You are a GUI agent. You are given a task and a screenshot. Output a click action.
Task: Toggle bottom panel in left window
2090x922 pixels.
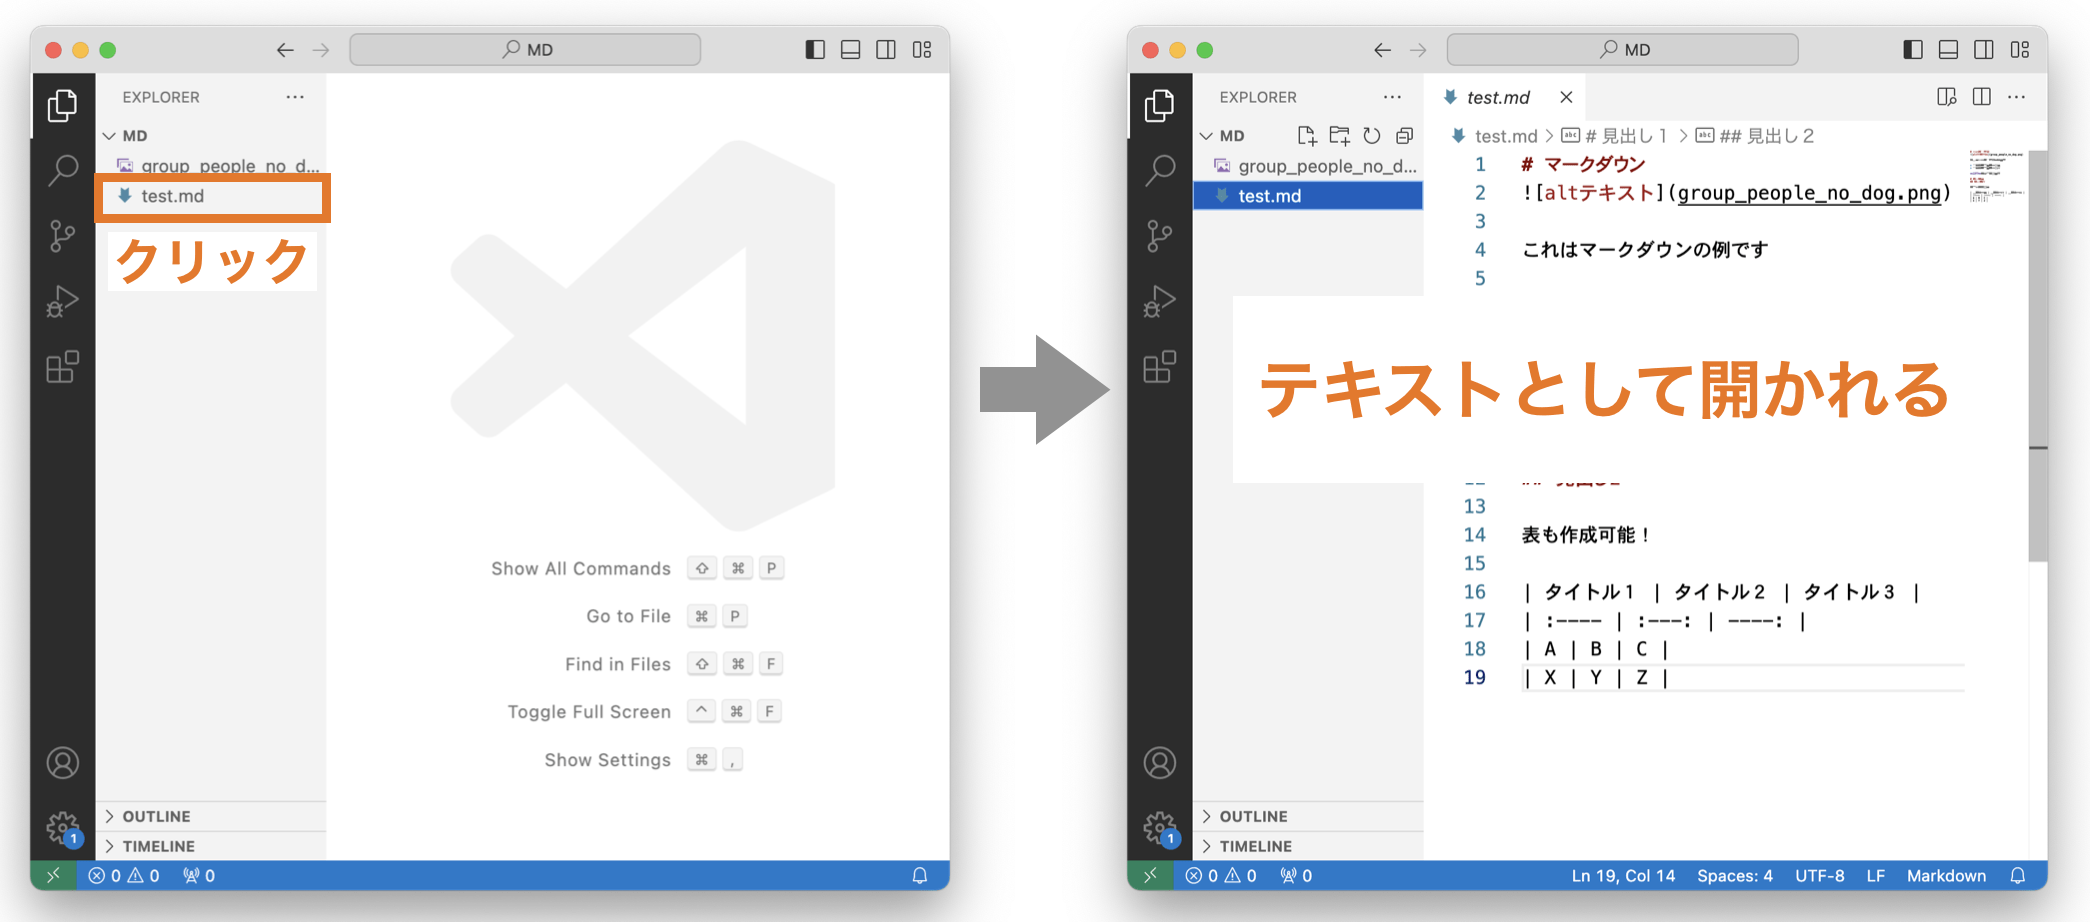[850, 49]
